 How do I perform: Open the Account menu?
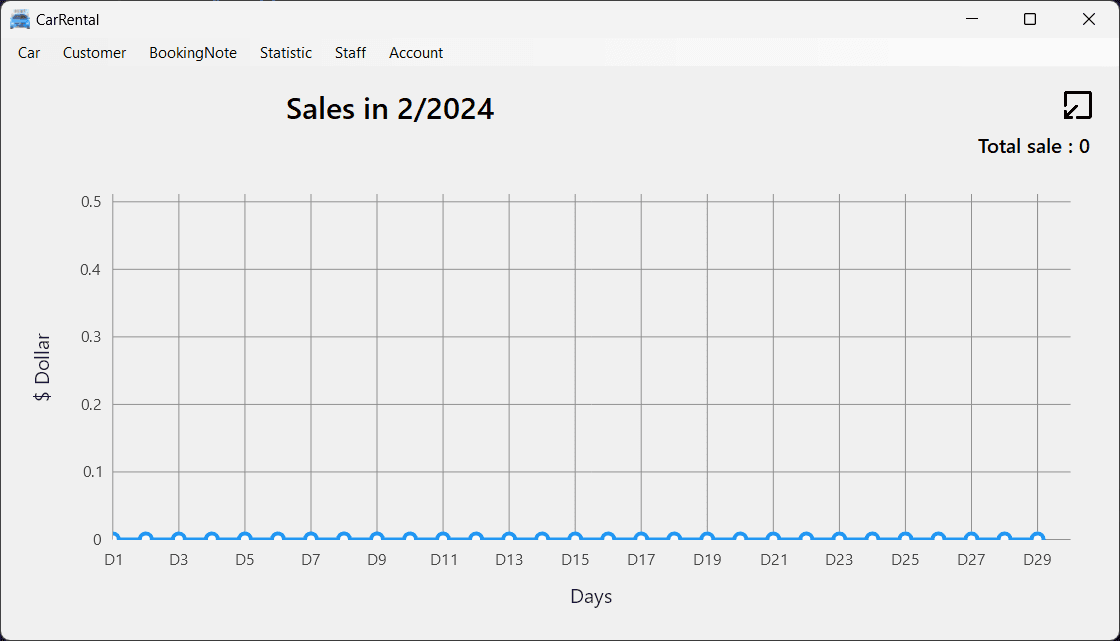pos(416,53)
